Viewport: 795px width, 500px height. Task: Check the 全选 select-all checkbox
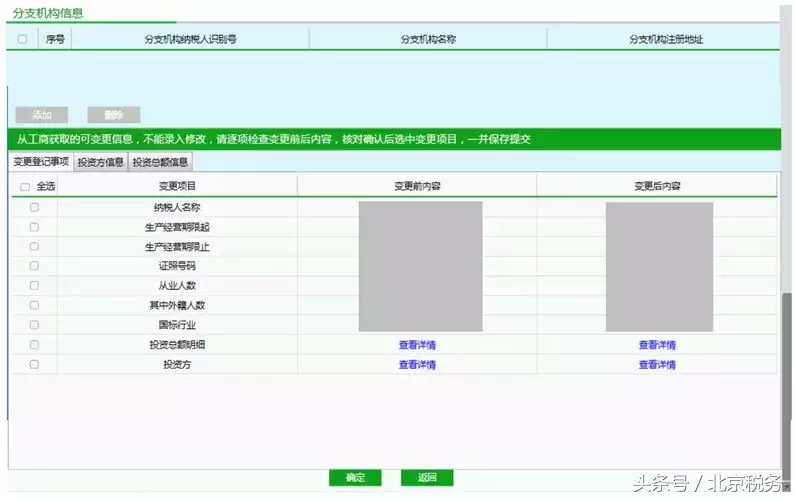(x=25, y=187)
